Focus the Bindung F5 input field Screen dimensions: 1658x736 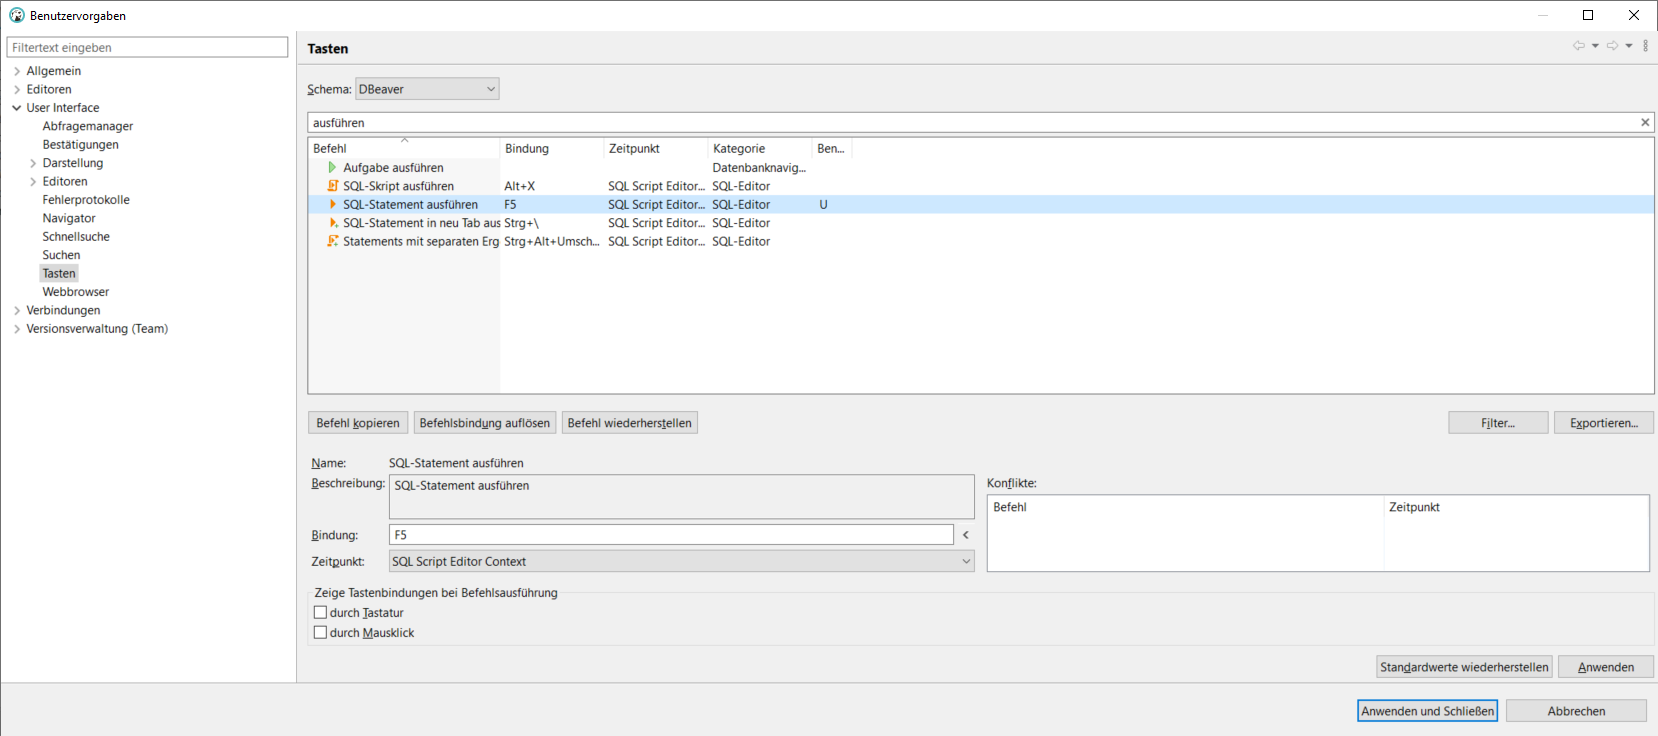671,535
